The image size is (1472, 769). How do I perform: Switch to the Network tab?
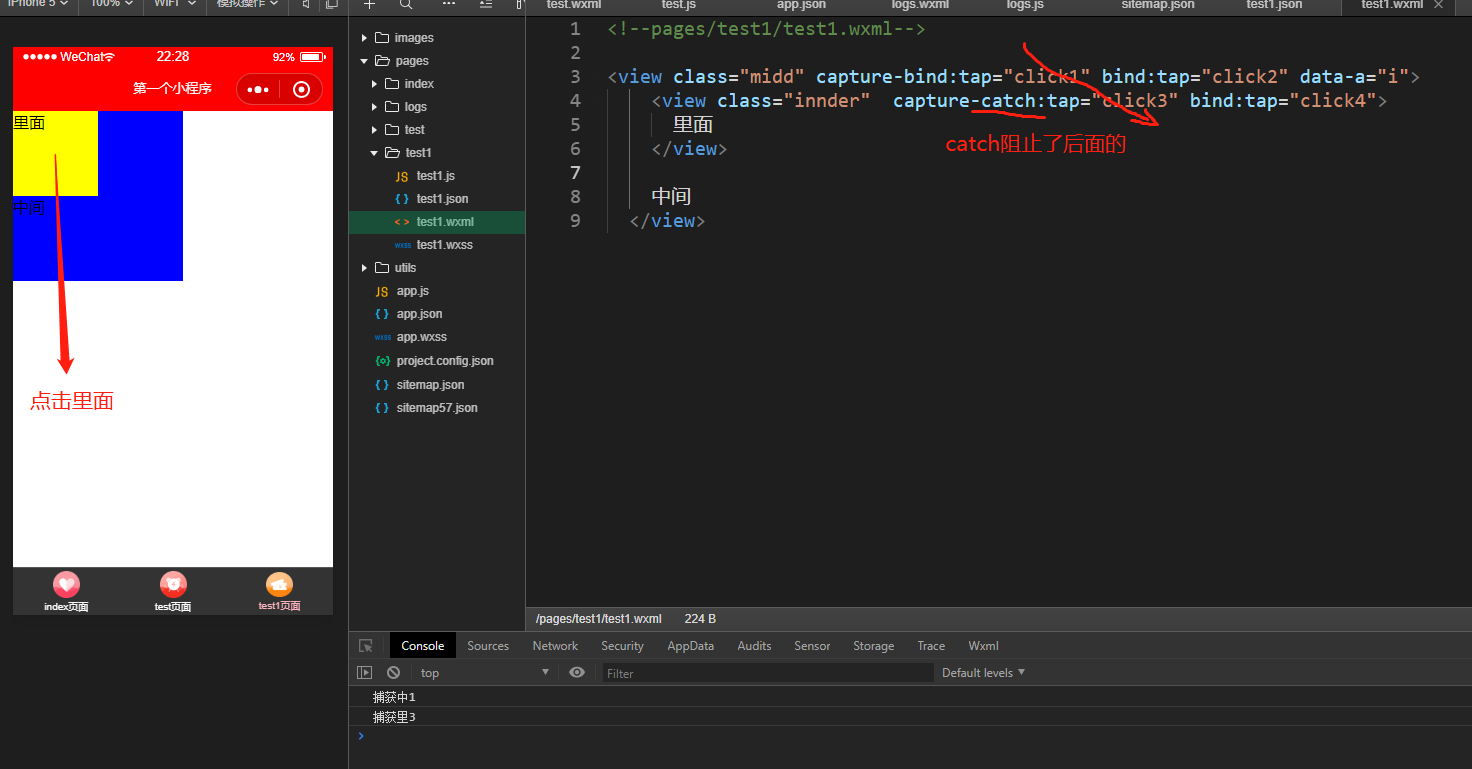(555, 646)
